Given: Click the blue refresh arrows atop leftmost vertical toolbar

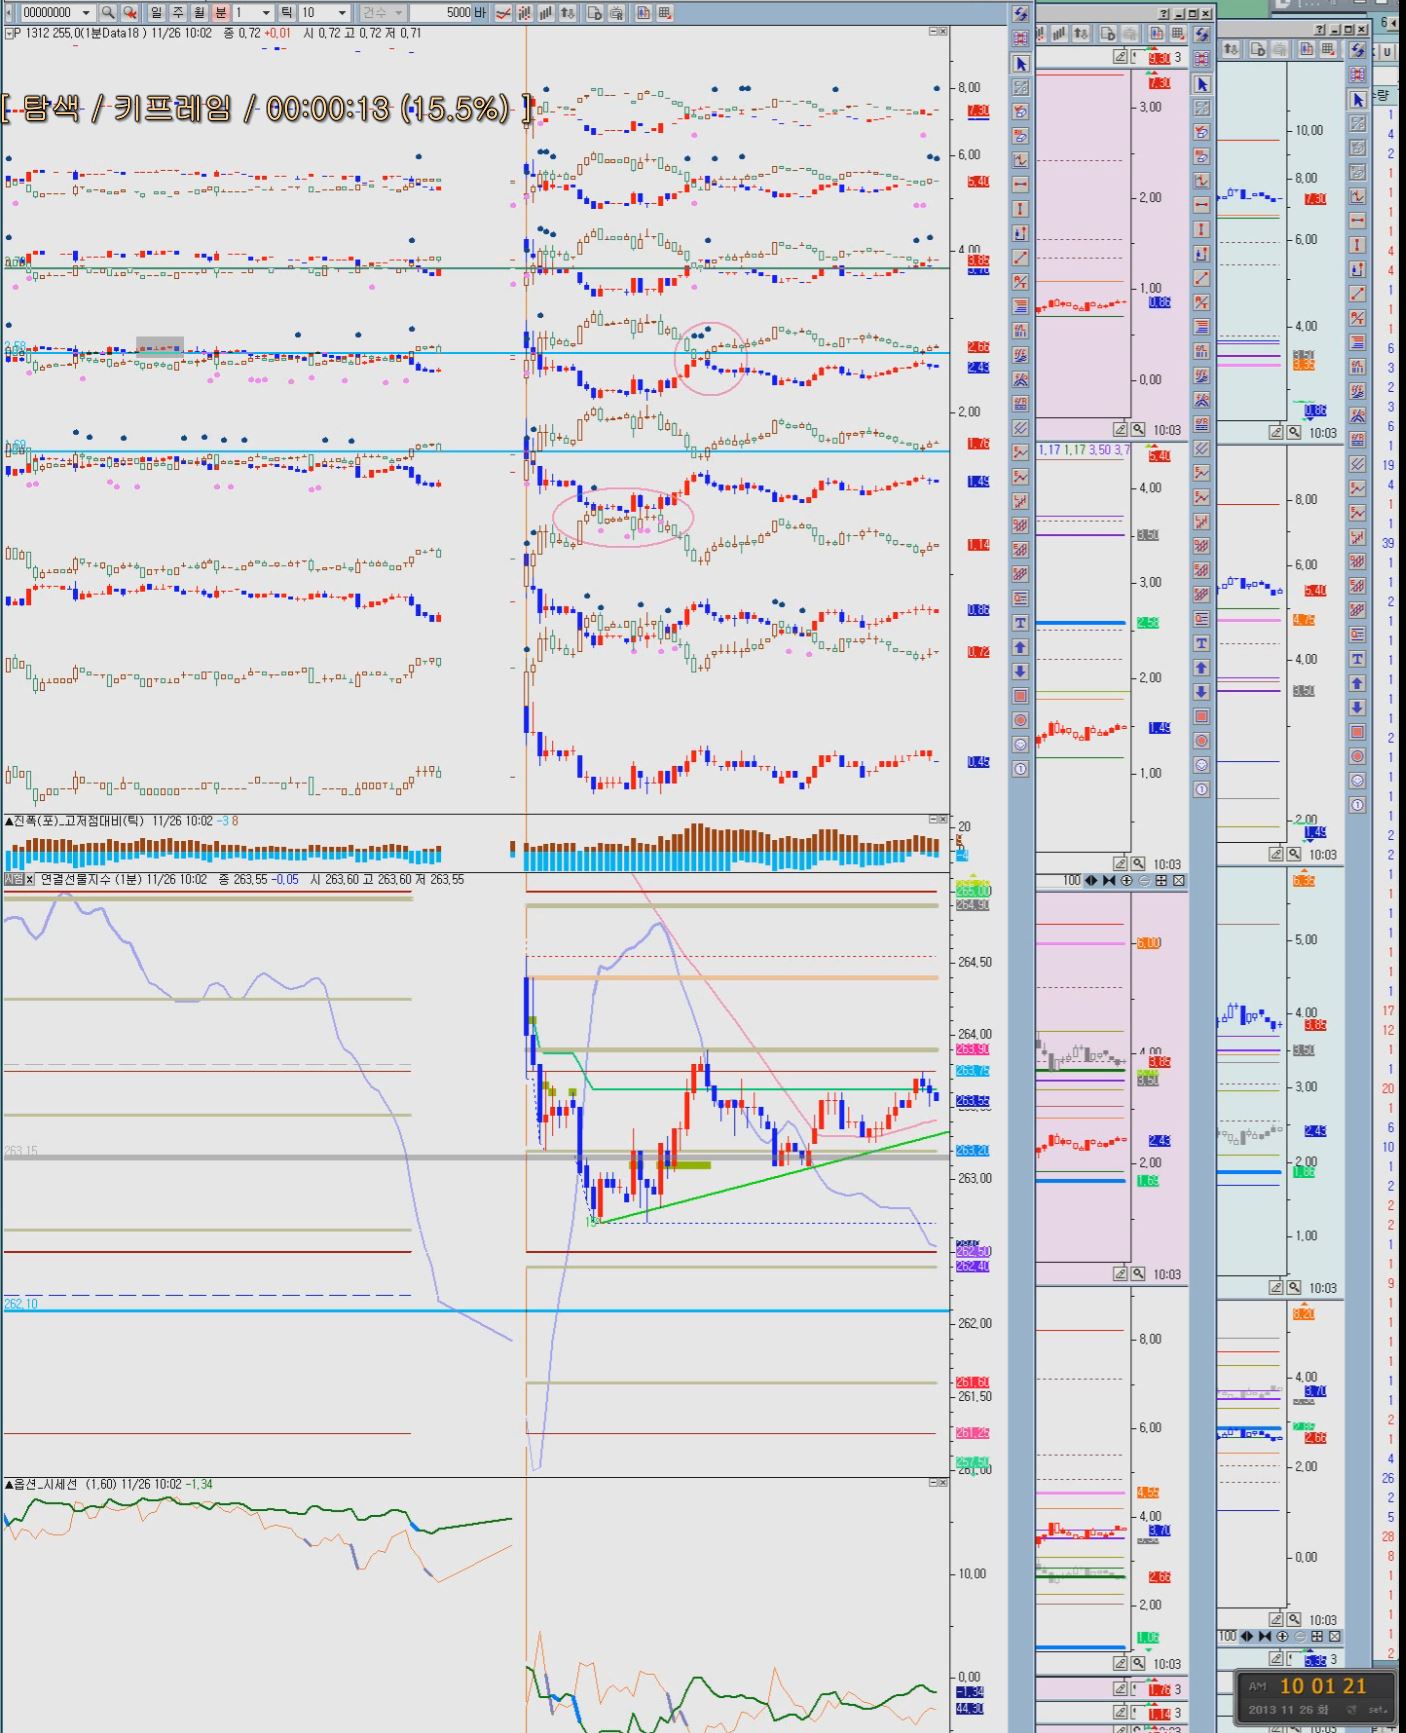Looking at the screenshot, I should pyautogui.click(x=1021, y=14).
